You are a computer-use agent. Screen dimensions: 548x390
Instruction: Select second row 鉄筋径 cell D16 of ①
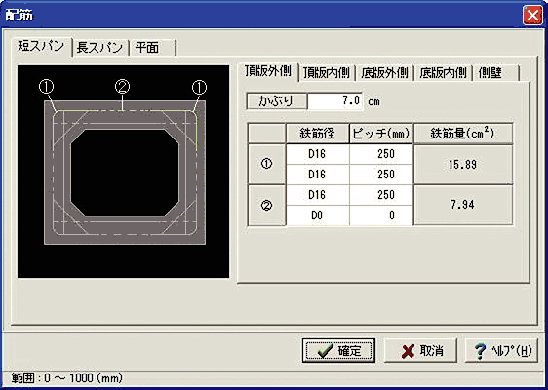coord(317,174)
